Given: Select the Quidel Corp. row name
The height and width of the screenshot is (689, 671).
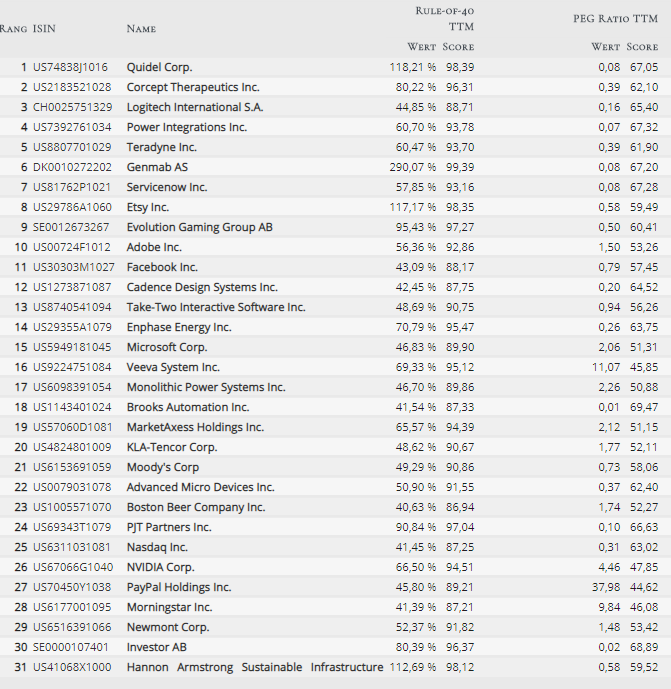Looking at the screenshot, I should (x=160, y=67).
